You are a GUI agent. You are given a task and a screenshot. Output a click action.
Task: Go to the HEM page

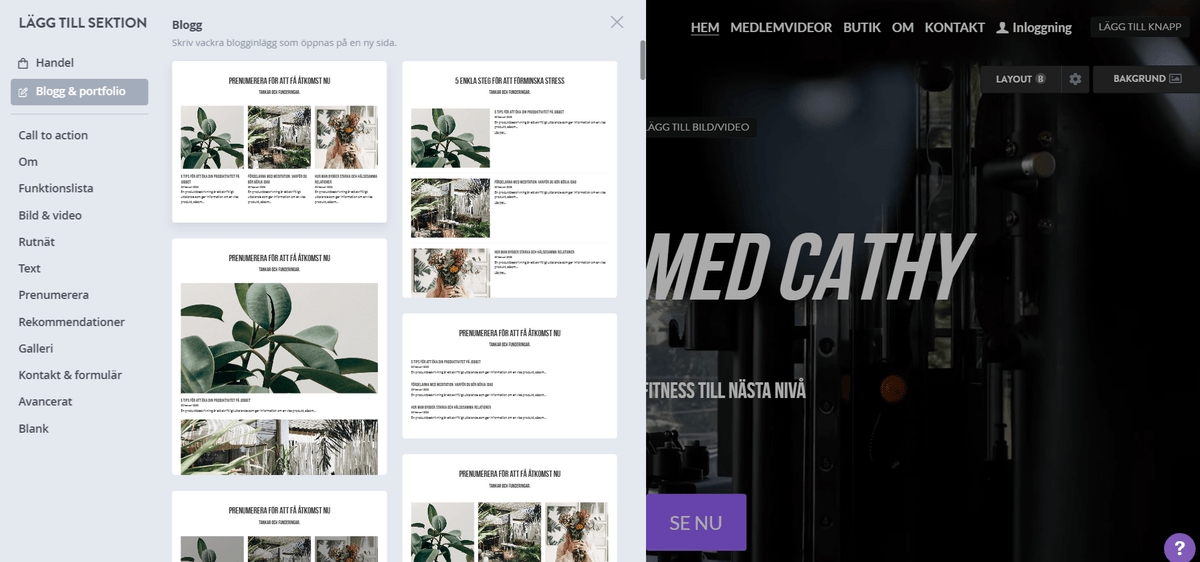705,28
